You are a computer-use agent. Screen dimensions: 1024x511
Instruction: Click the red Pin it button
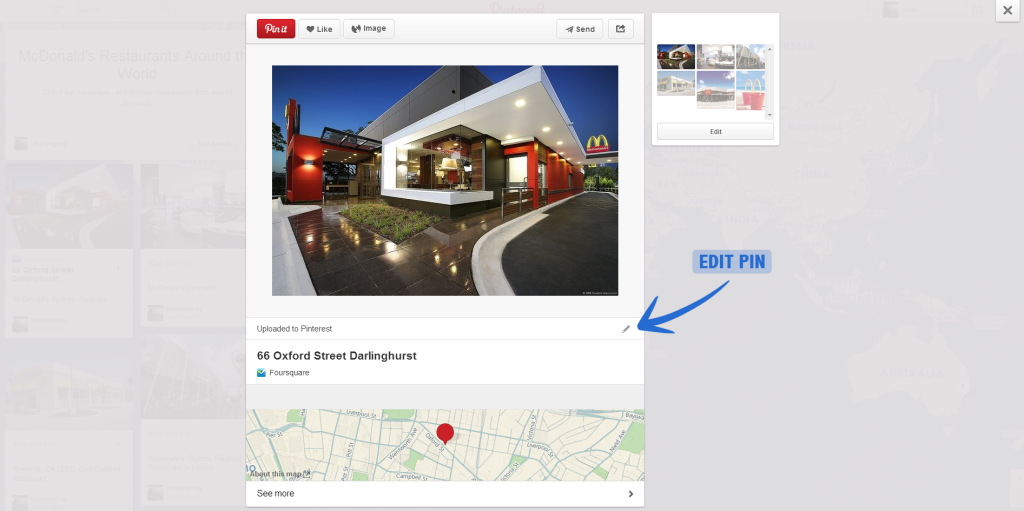pos(276,29)
